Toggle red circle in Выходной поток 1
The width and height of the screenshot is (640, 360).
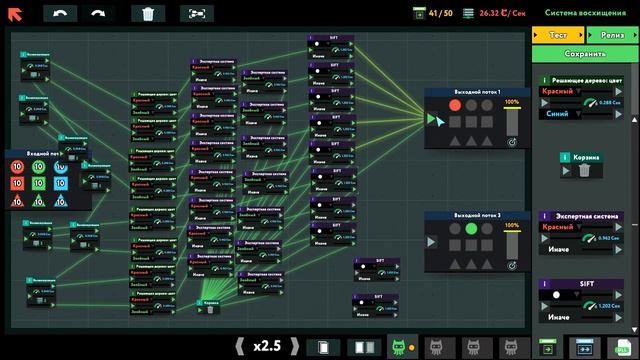pos(455,105)
